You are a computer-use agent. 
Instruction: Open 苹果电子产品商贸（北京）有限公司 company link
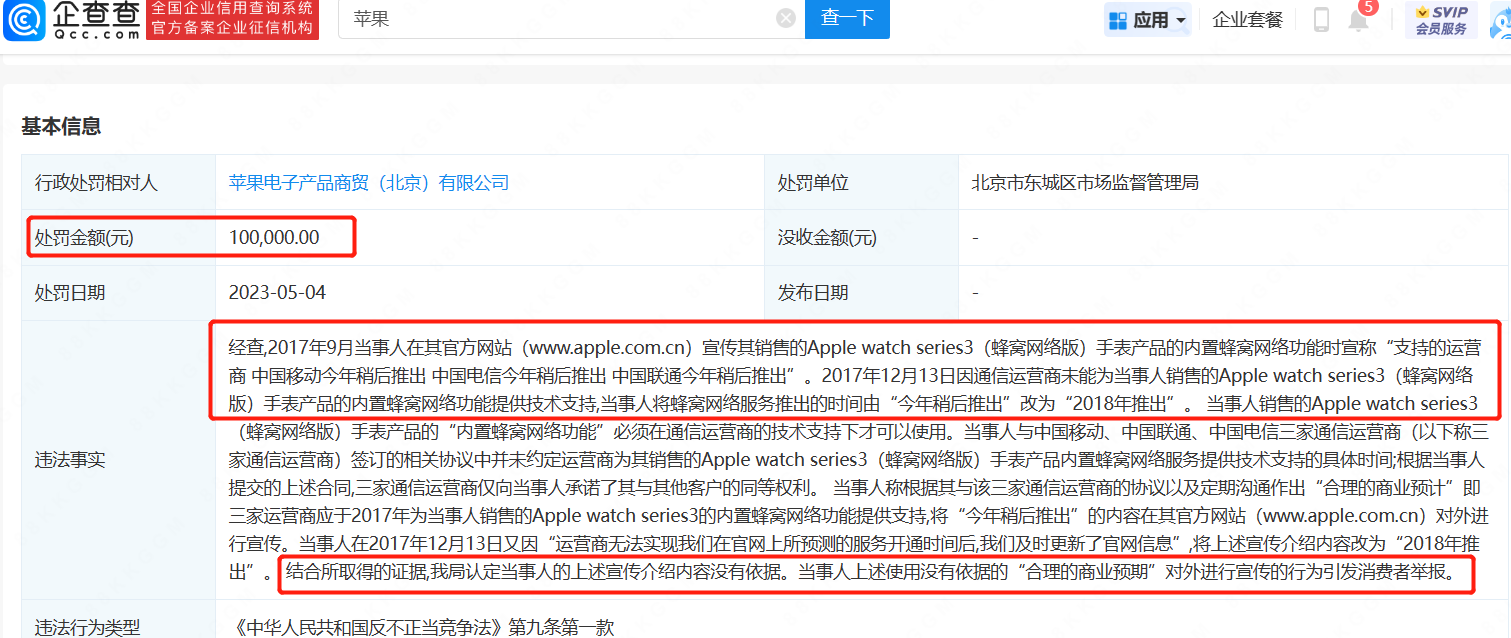pos(369,183)
